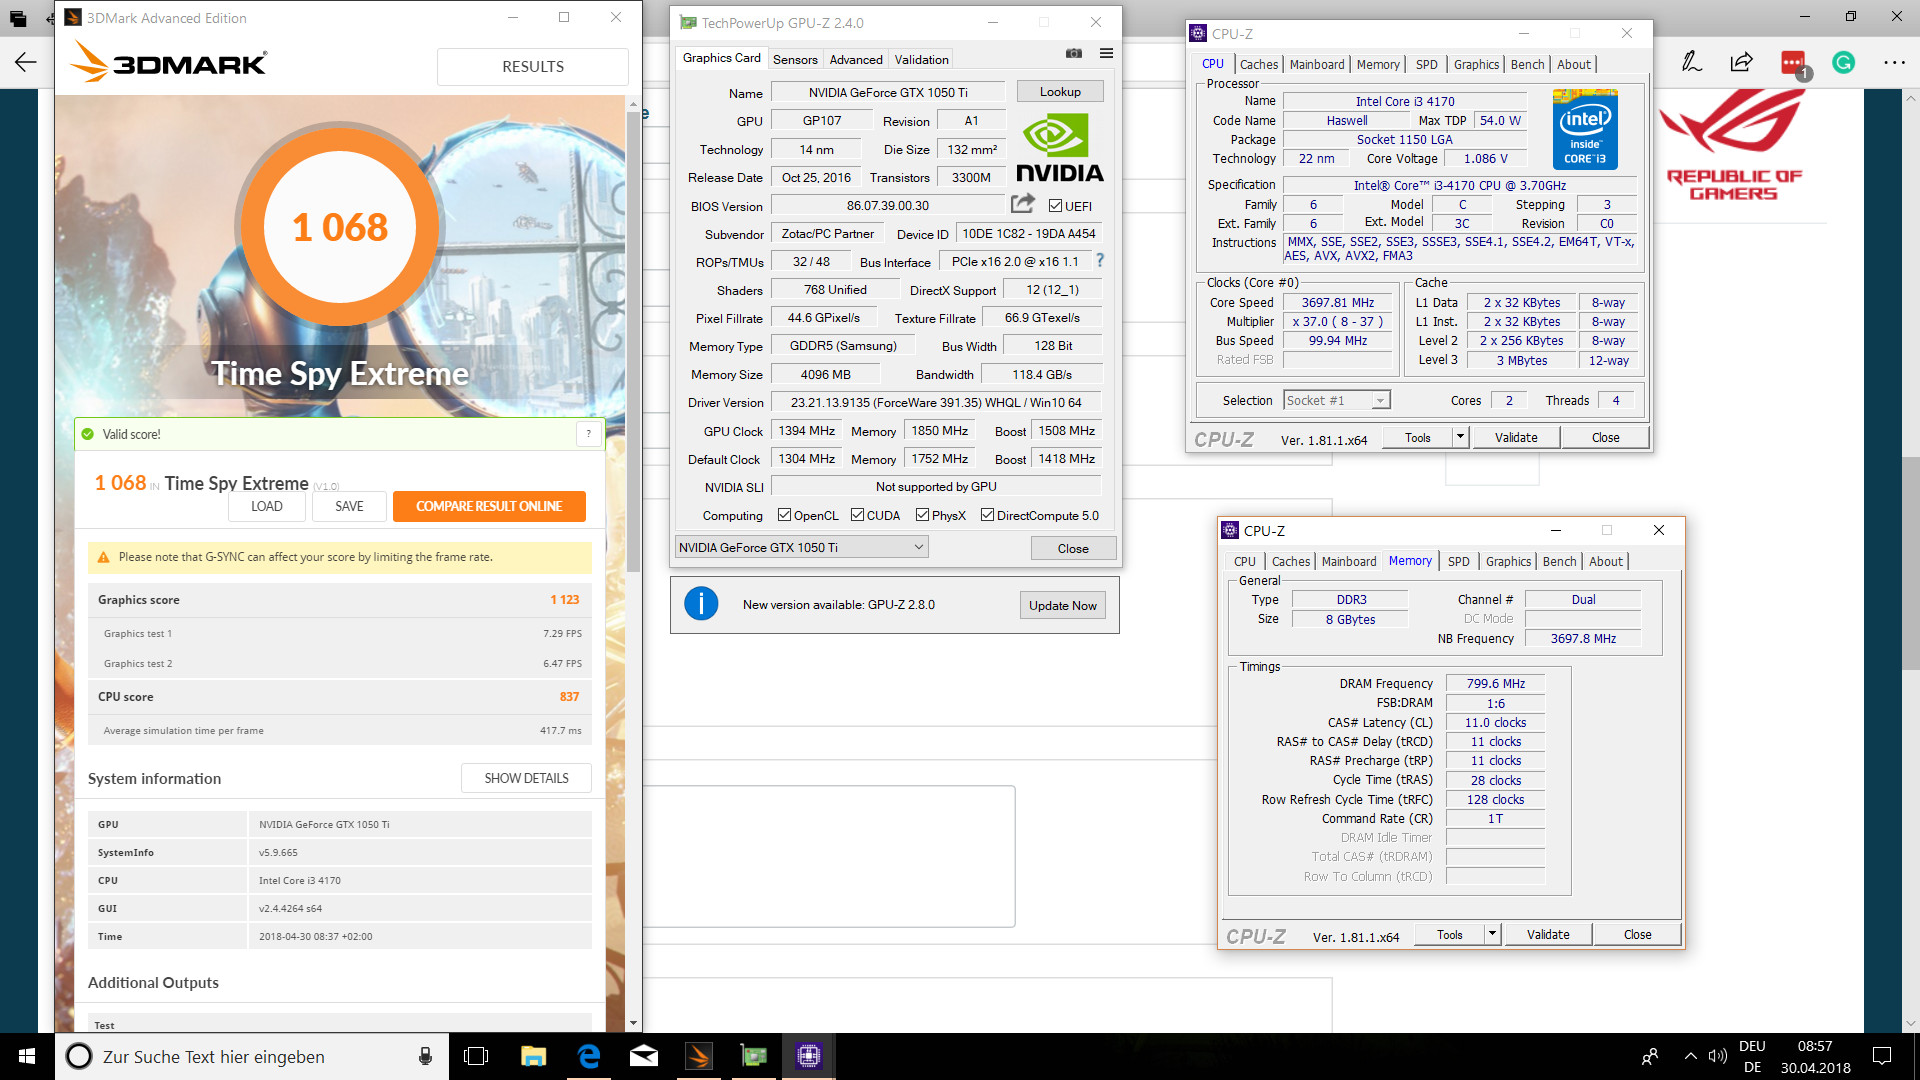The image size is (1920, 1080).
Task: Open the Windows Start menu
Action: tap(27, 1056)
